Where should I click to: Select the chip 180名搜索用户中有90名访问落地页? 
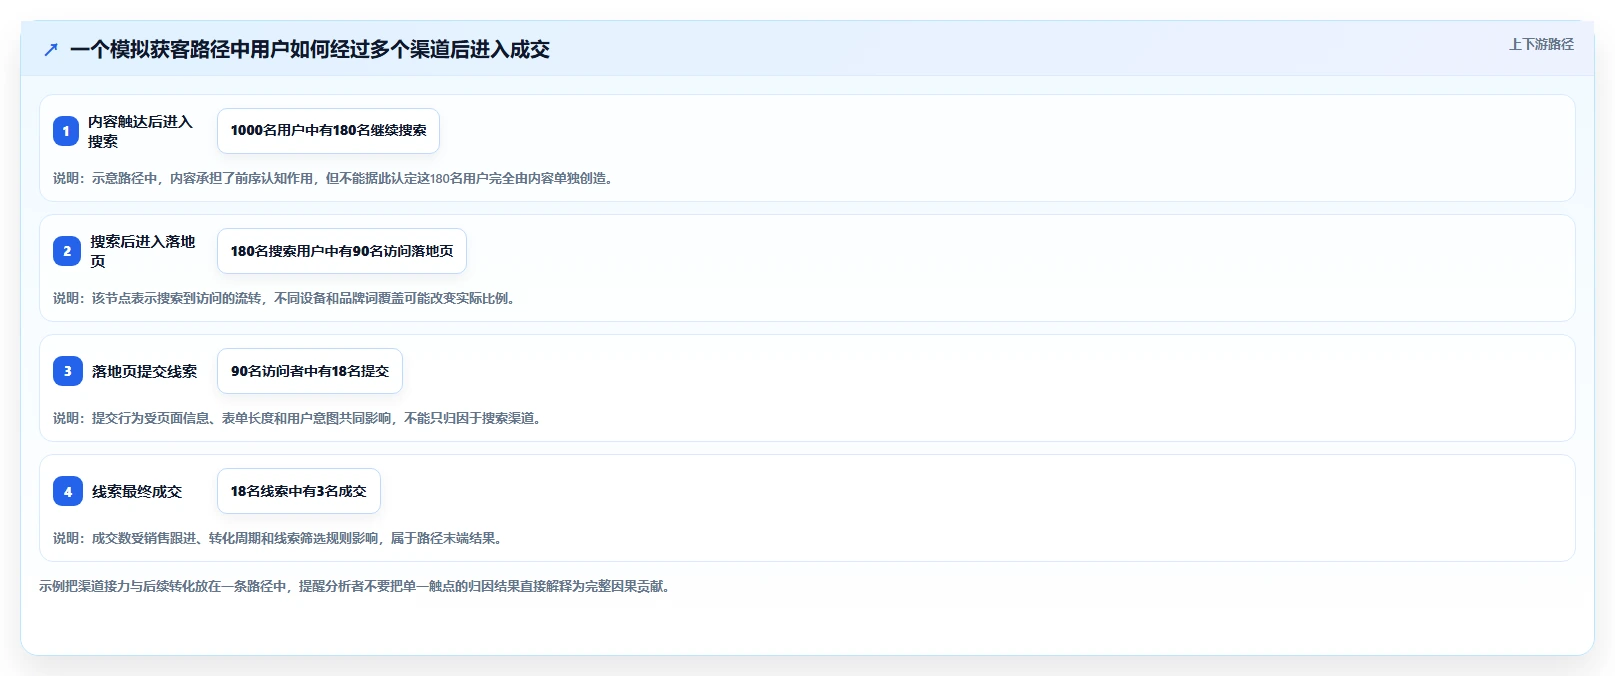click(342, 251)
